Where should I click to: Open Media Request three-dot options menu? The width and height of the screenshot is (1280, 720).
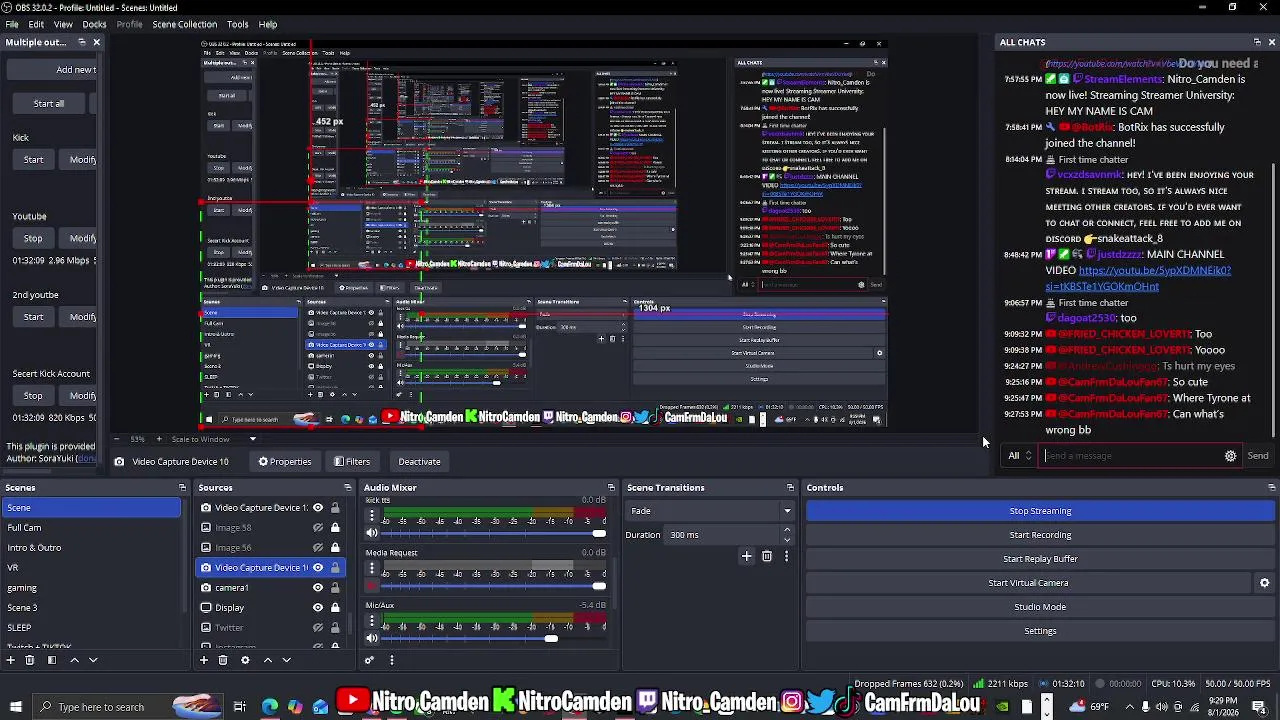point(372,569)
